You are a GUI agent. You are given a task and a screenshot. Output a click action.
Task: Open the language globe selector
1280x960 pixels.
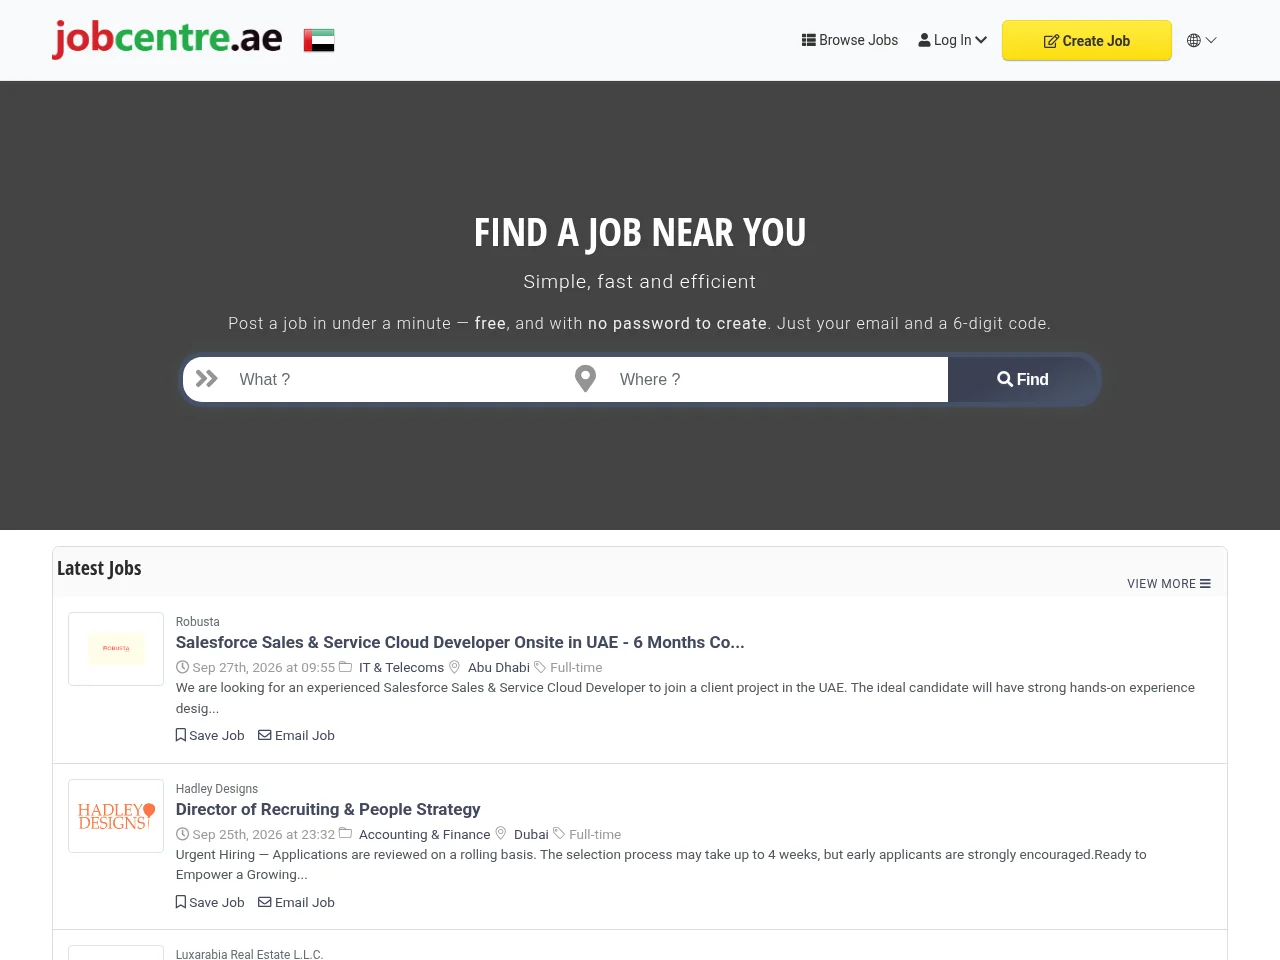(x=1201, y=40)
